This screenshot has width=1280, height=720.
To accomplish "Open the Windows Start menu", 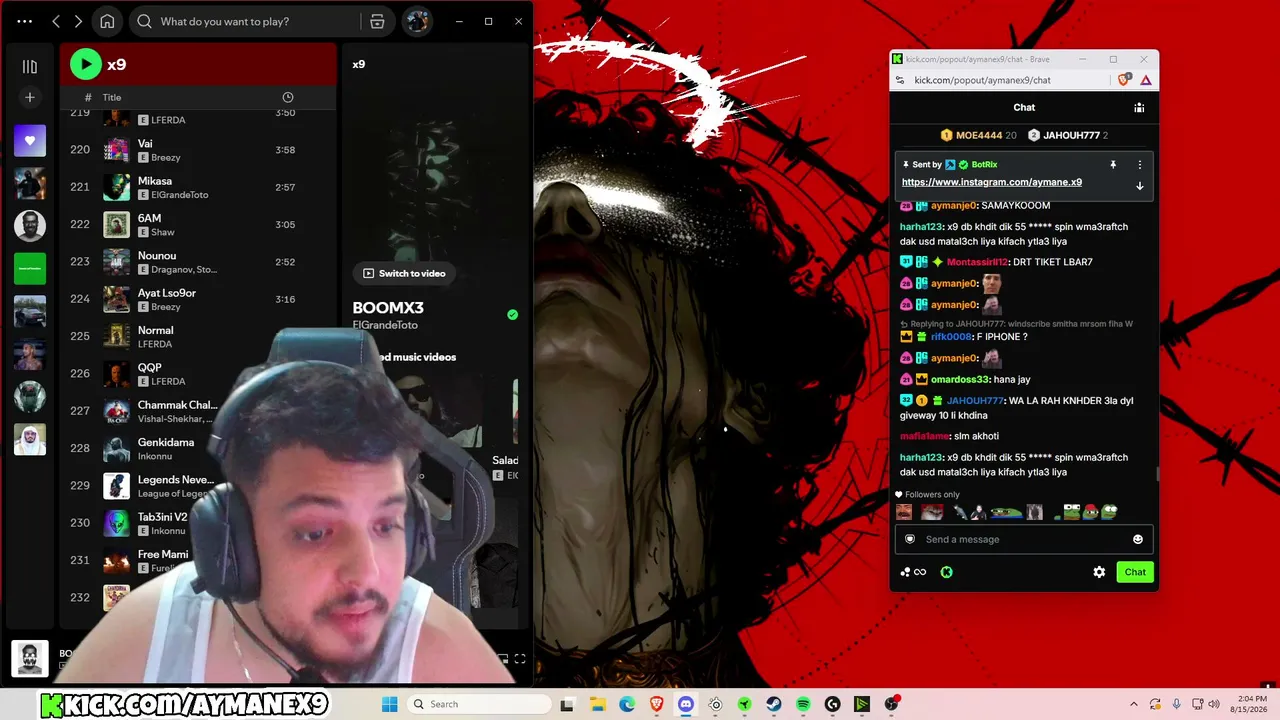I will tap(389, 704).
